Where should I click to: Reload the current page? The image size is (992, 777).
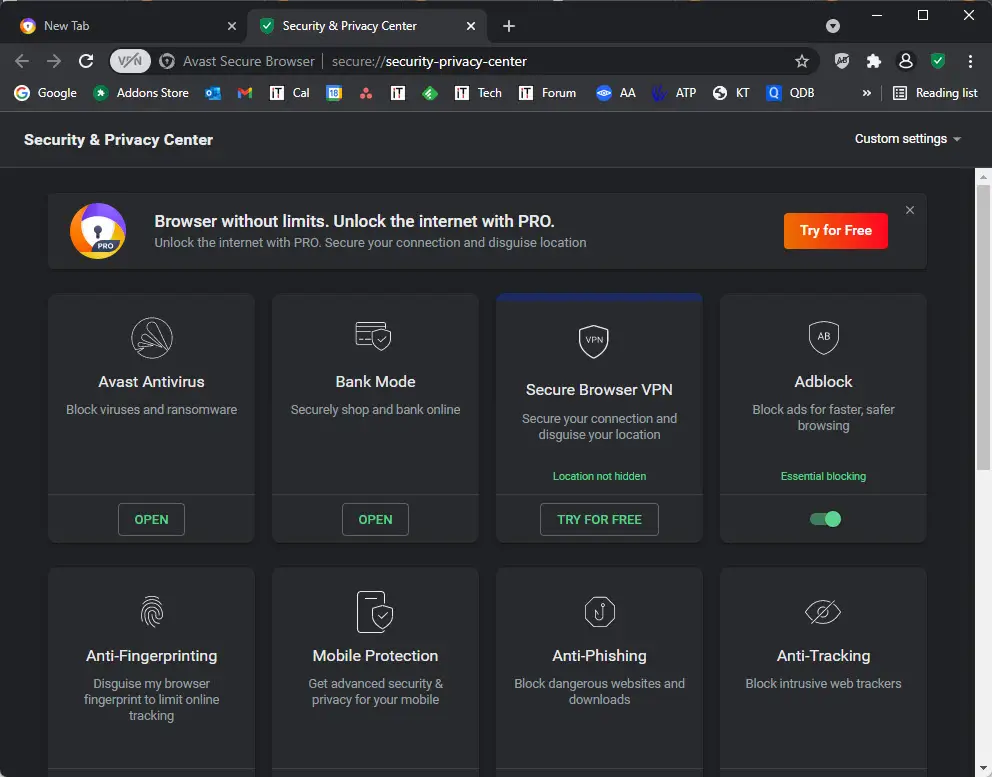click(x=86, y=61)
